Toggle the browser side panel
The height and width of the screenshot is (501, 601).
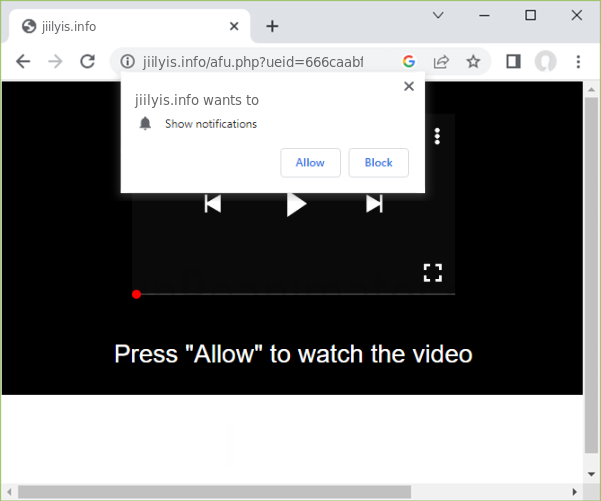tap(513, 61)
